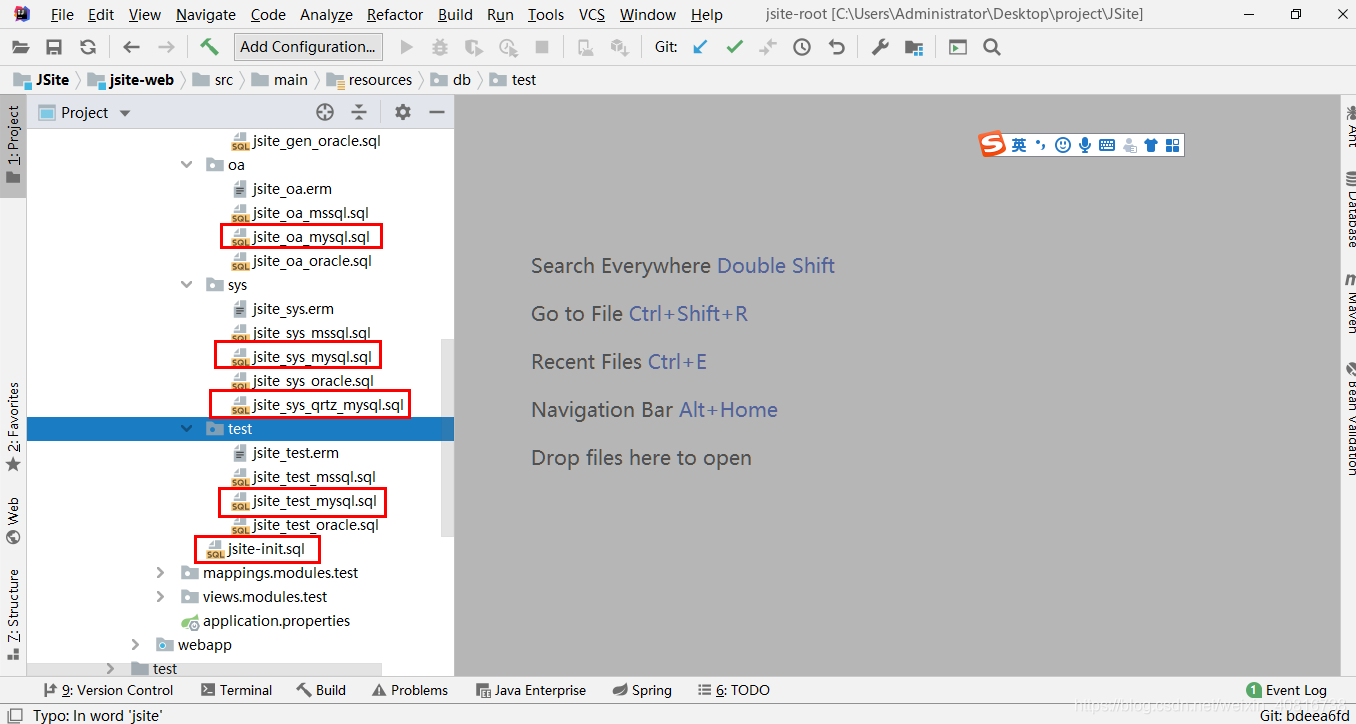Viewport: 1356px width, 724px height.
Task: Collapse the sys folder
Action: click(x=186, y=285)
